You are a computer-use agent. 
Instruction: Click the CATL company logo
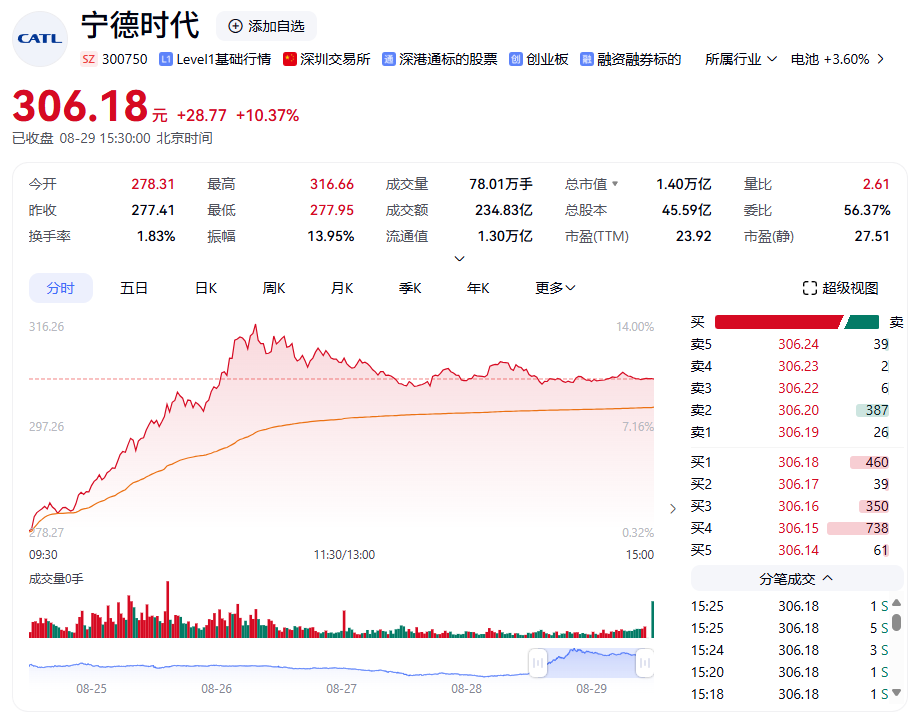[x=40, y=39]
